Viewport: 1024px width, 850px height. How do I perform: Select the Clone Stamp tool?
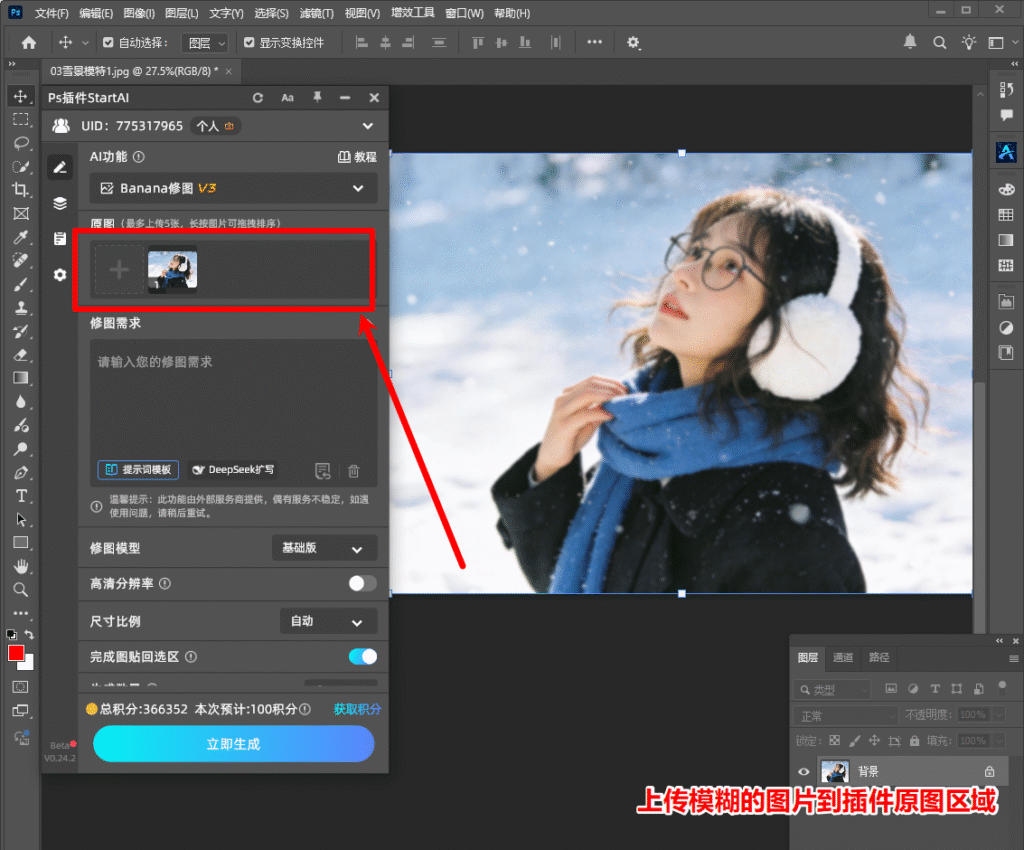pyautogui.click(x=21, y=307)
